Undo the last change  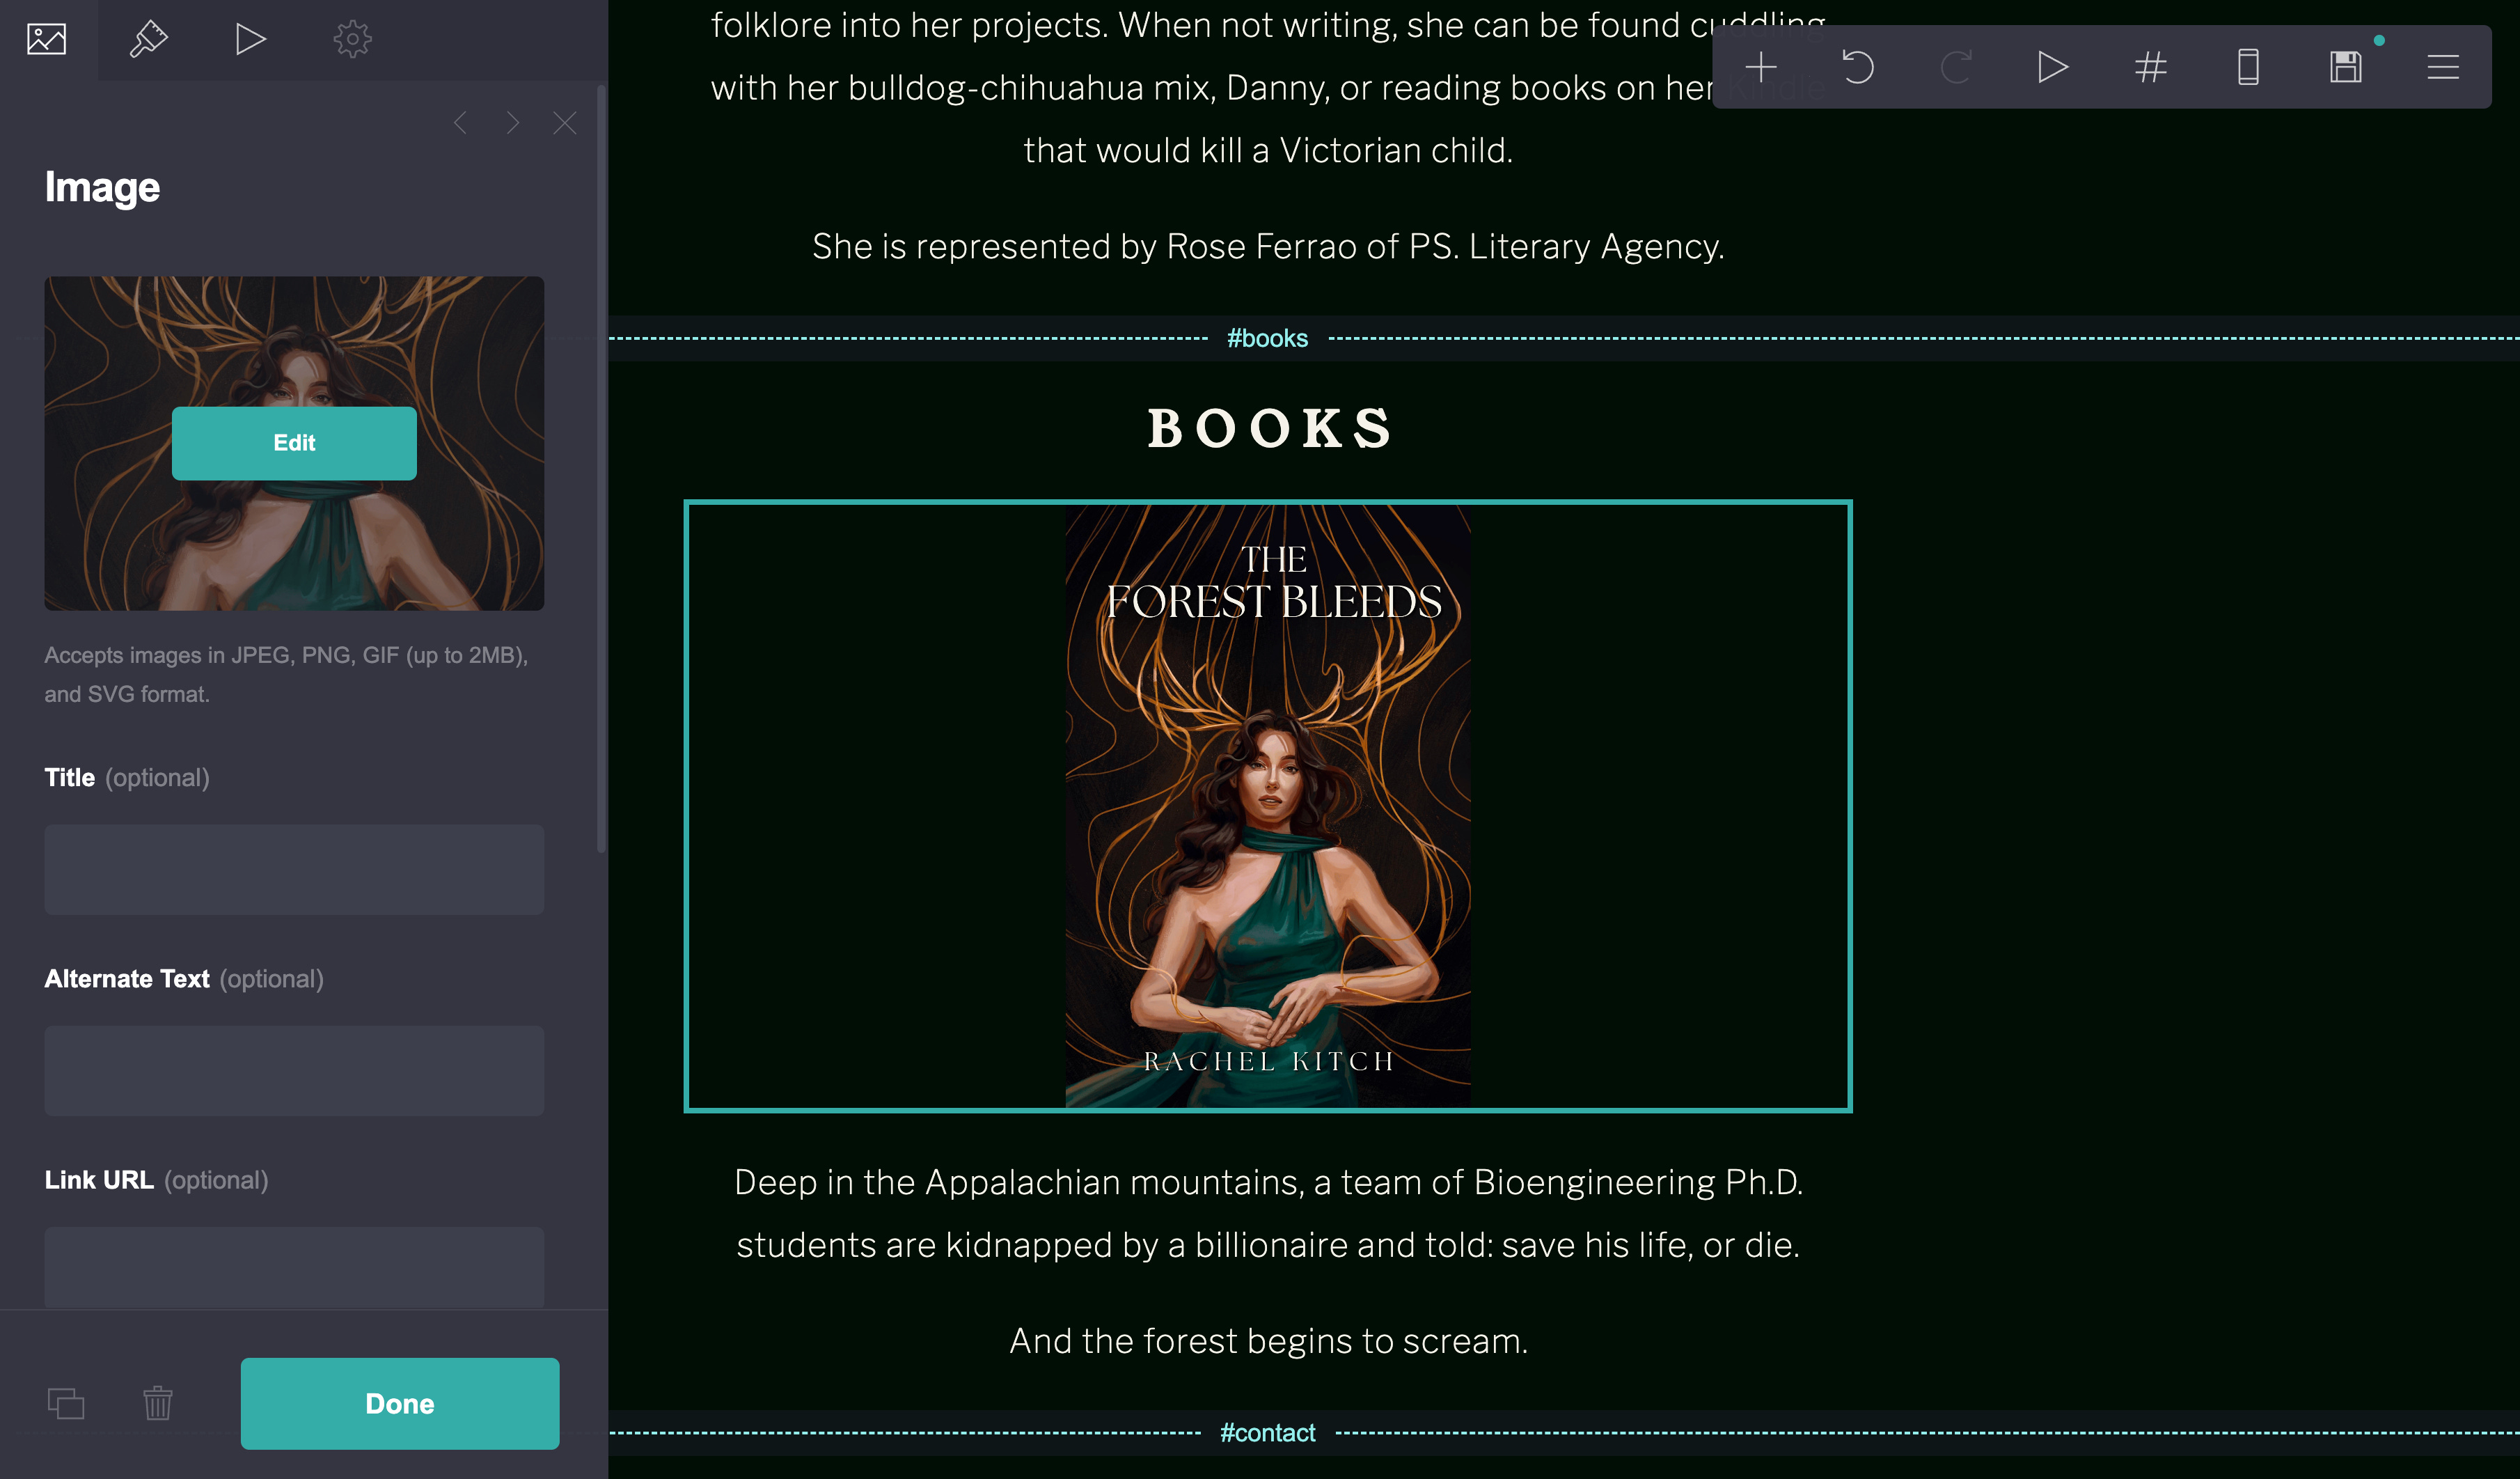pos(1858,67)
